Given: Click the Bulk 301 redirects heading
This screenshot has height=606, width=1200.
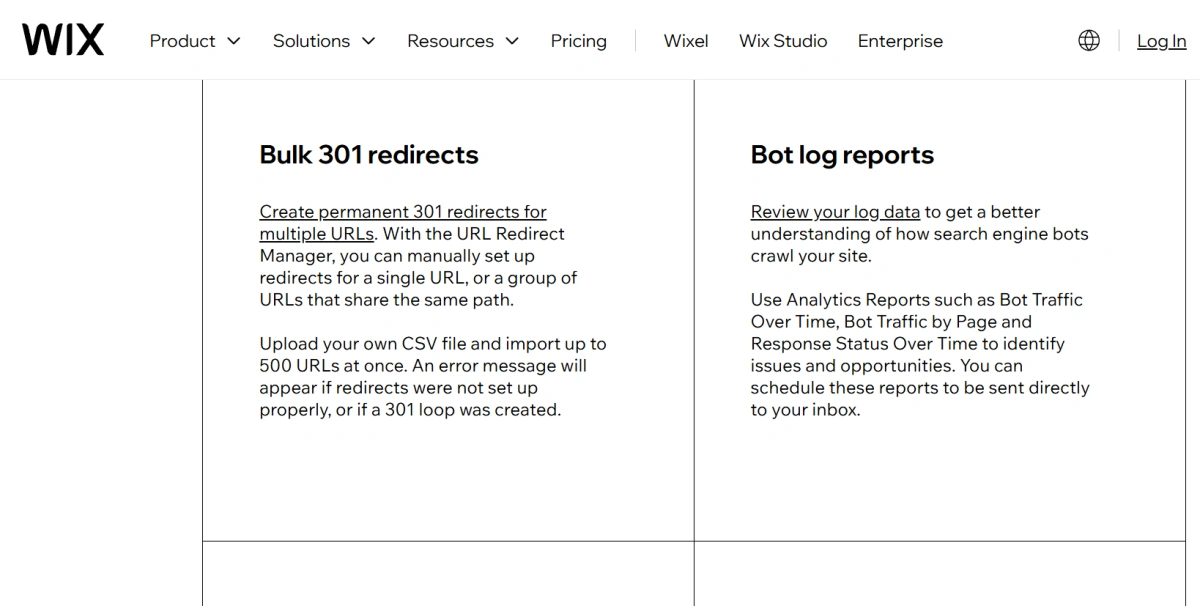Looking at the screenshot, I should click(369, 155).
